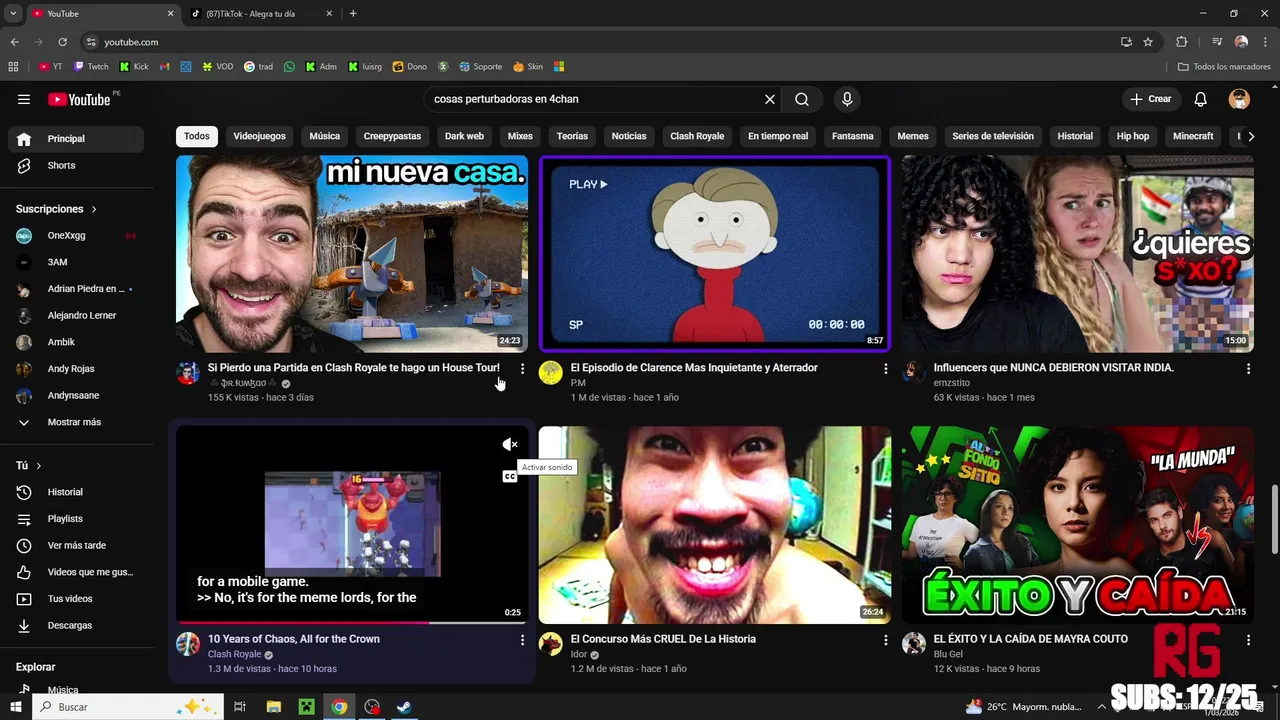Open options for the MAYRA COUTO video
This screenshot has width=1280, height=720.
(1248, 640)
